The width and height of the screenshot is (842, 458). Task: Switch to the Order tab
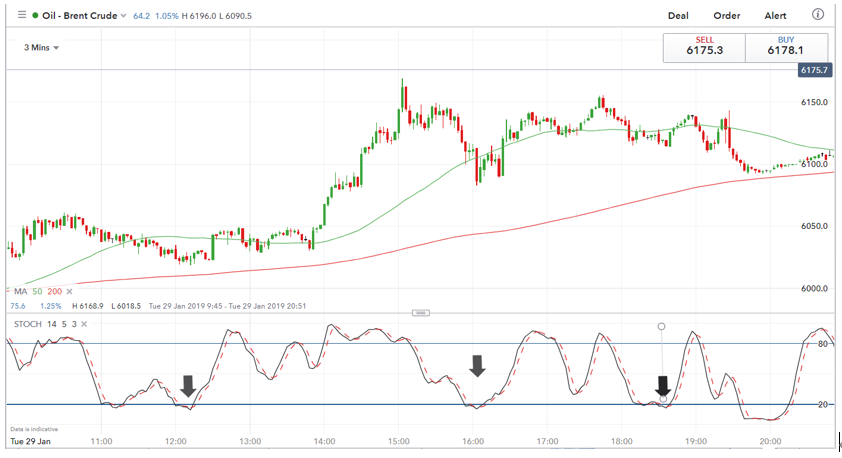(x=726, y=16)
